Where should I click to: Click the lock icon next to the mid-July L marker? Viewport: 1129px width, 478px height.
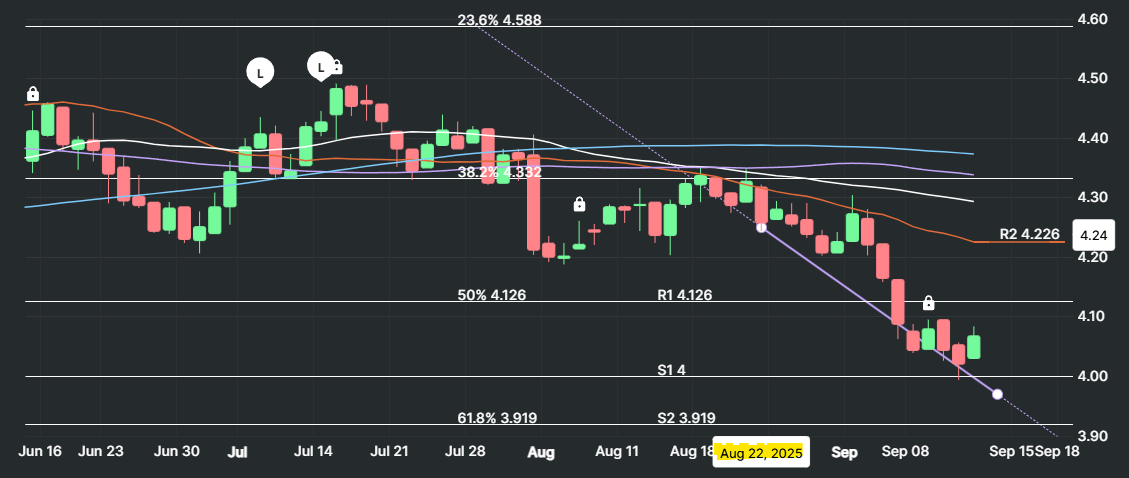[x=337, y=67]
